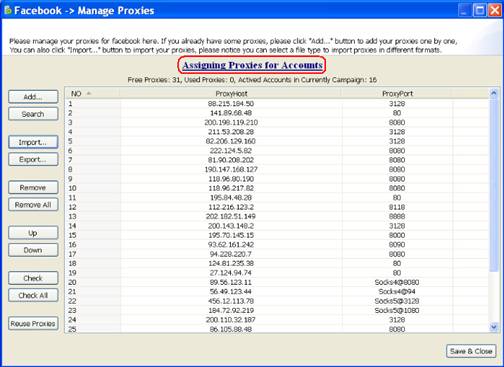
Task: Click the window icon in the title bar
Action: (8, 10)
